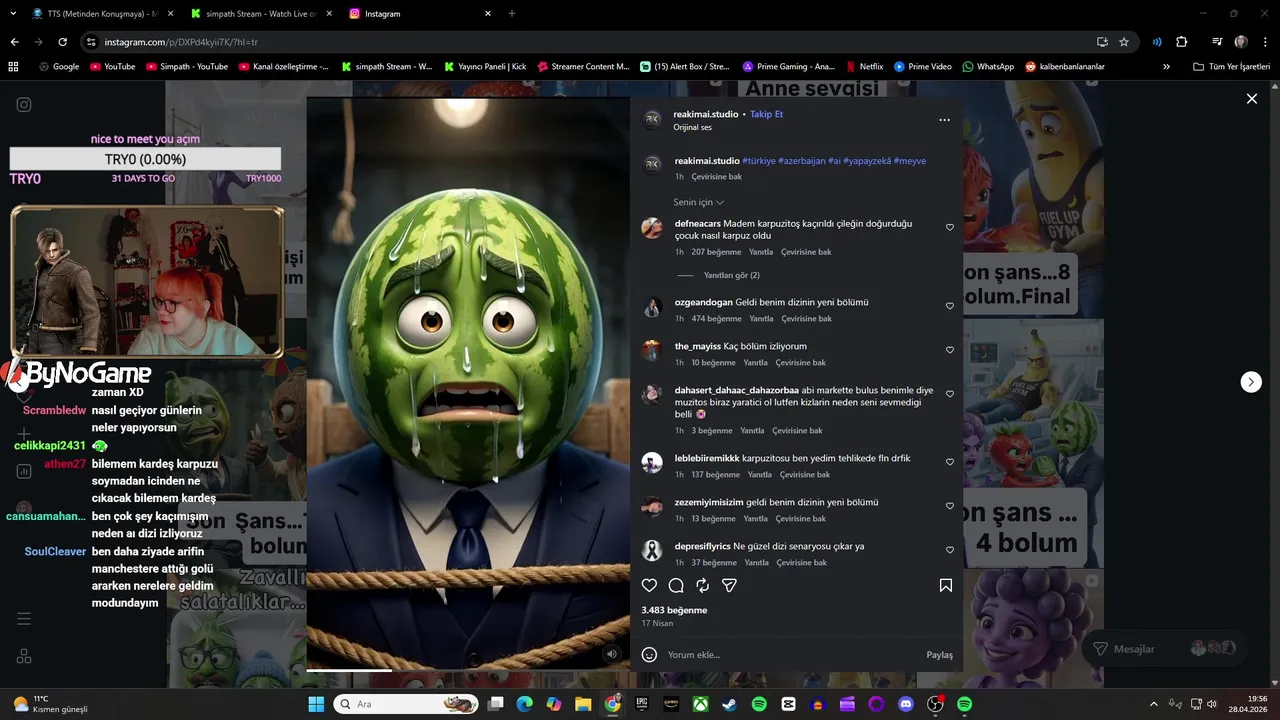Like ozgeandogan's comment
The width and height of the screenshot is (1280, 720).
click(949, 306)
